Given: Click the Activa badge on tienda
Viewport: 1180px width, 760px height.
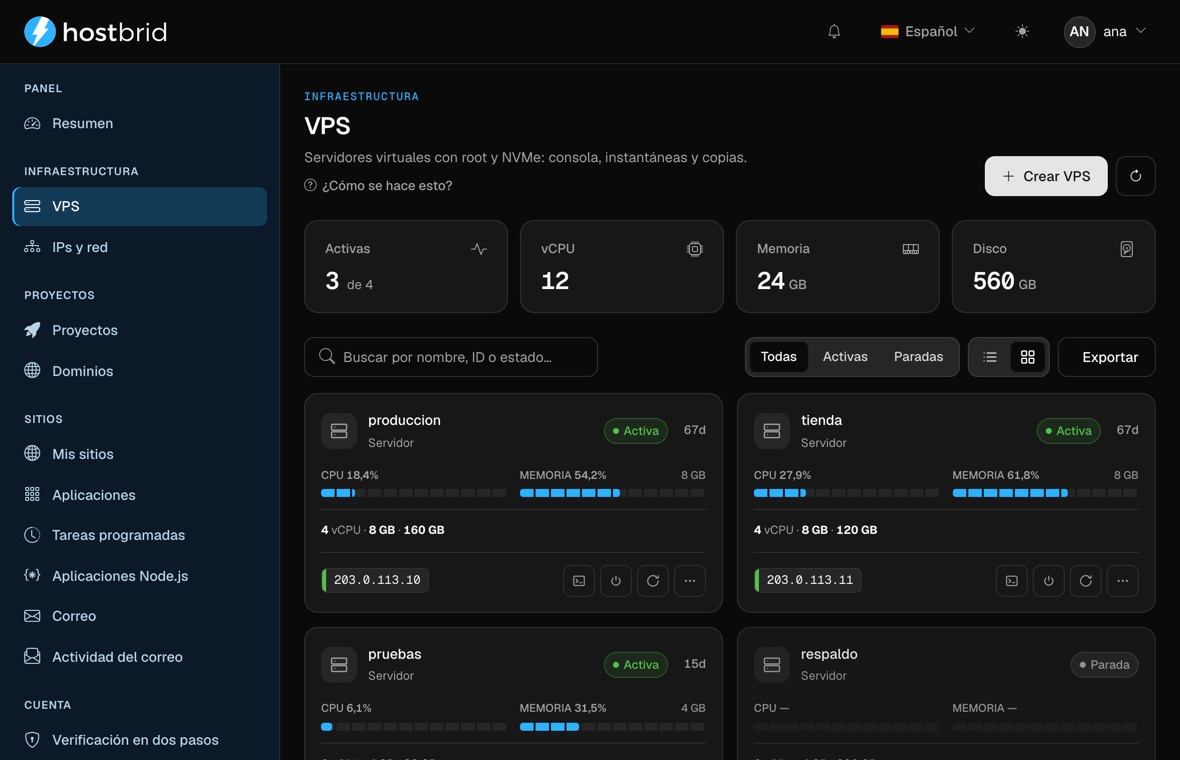Looking at the screenshot, I should tap(1069, 430).
